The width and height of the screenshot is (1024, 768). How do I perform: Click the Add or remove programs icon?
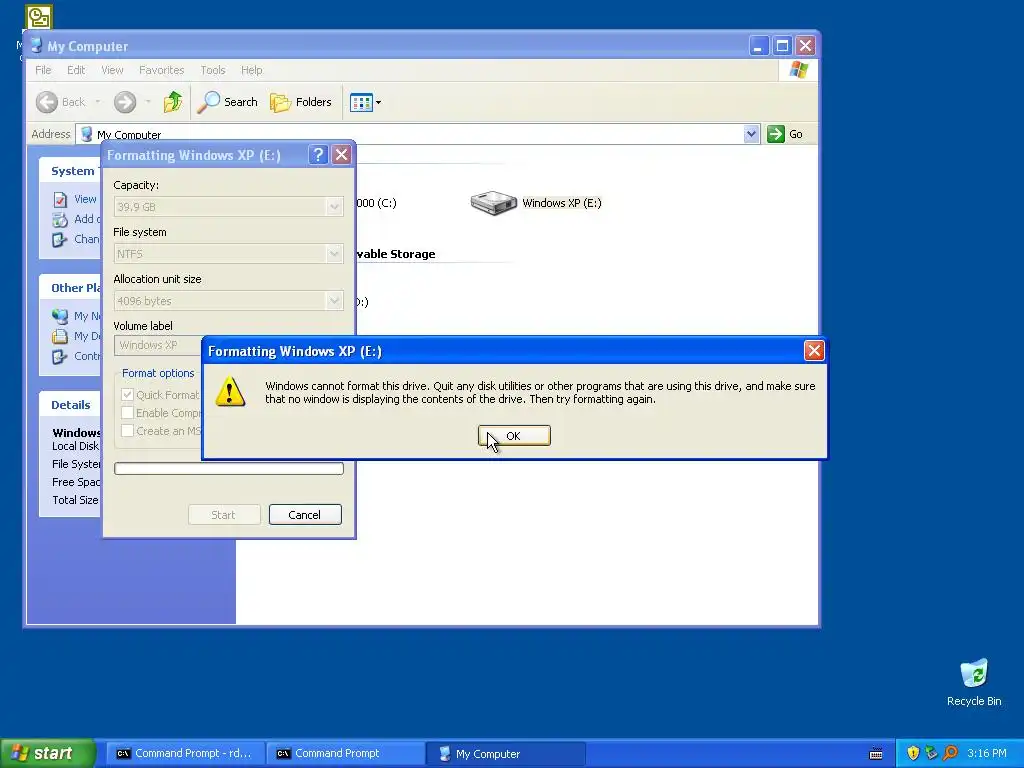(x=60, y=219)
